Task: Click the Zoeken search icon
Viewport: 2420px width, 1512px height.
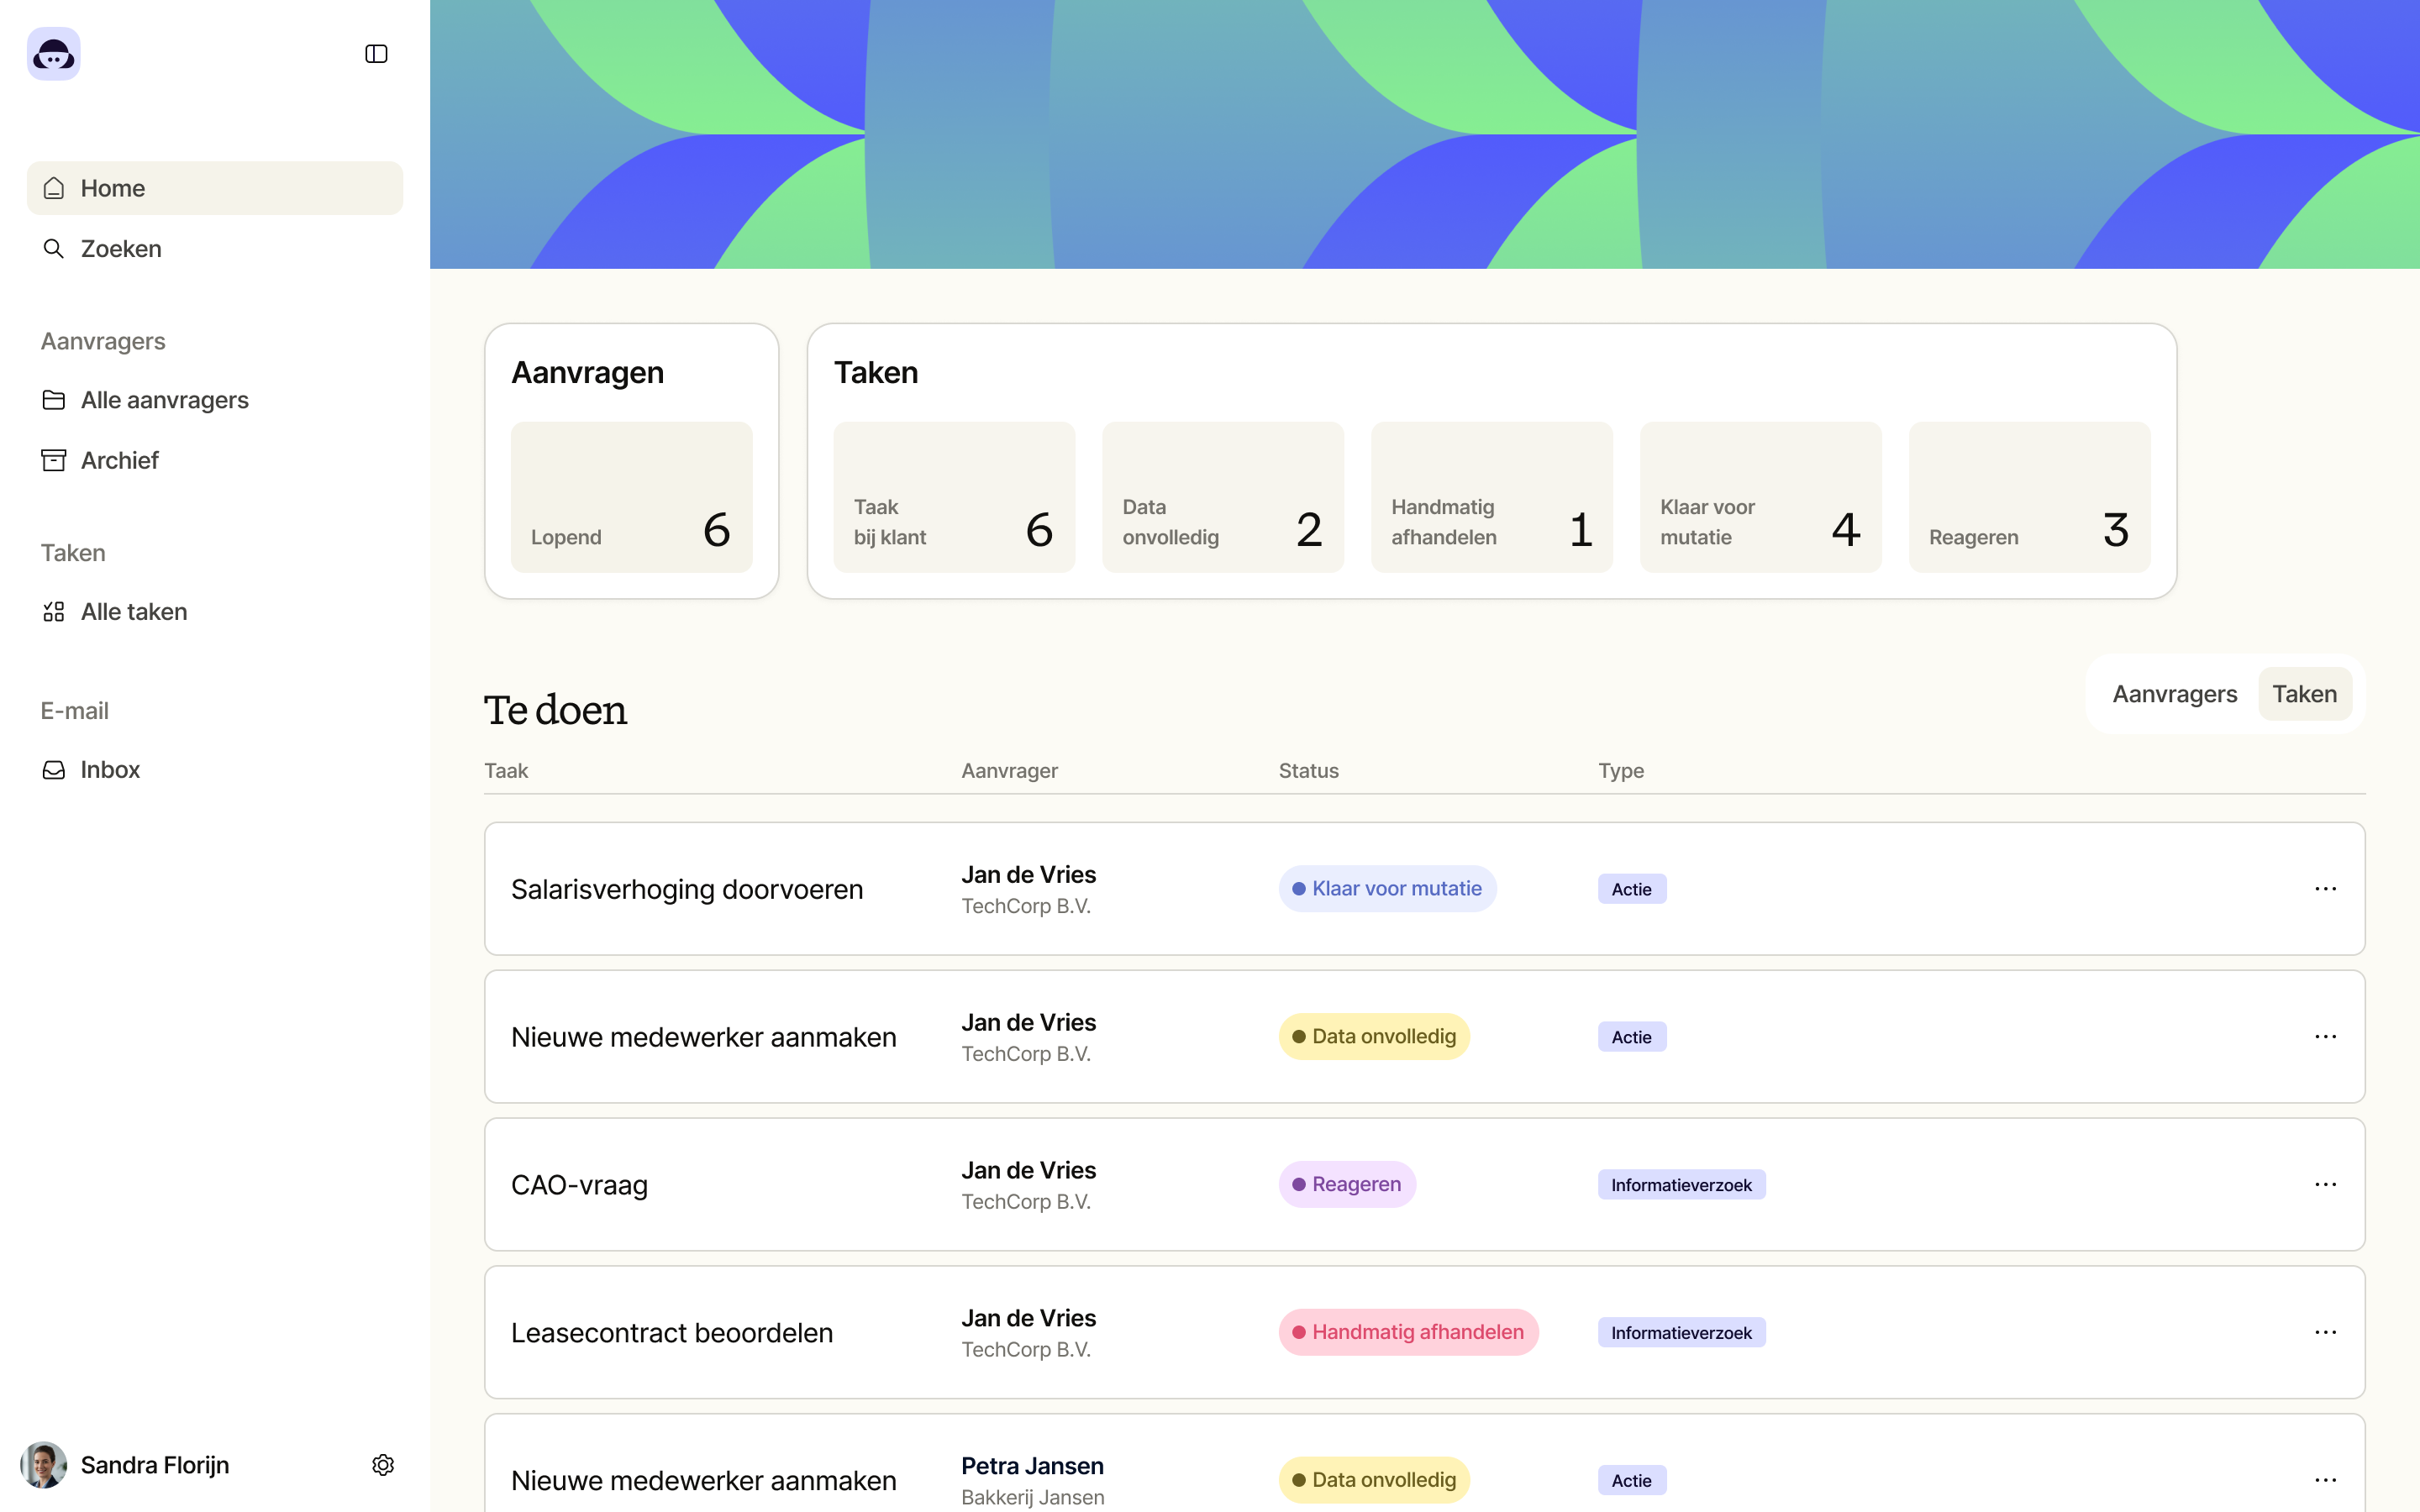Action: [54, 248]
